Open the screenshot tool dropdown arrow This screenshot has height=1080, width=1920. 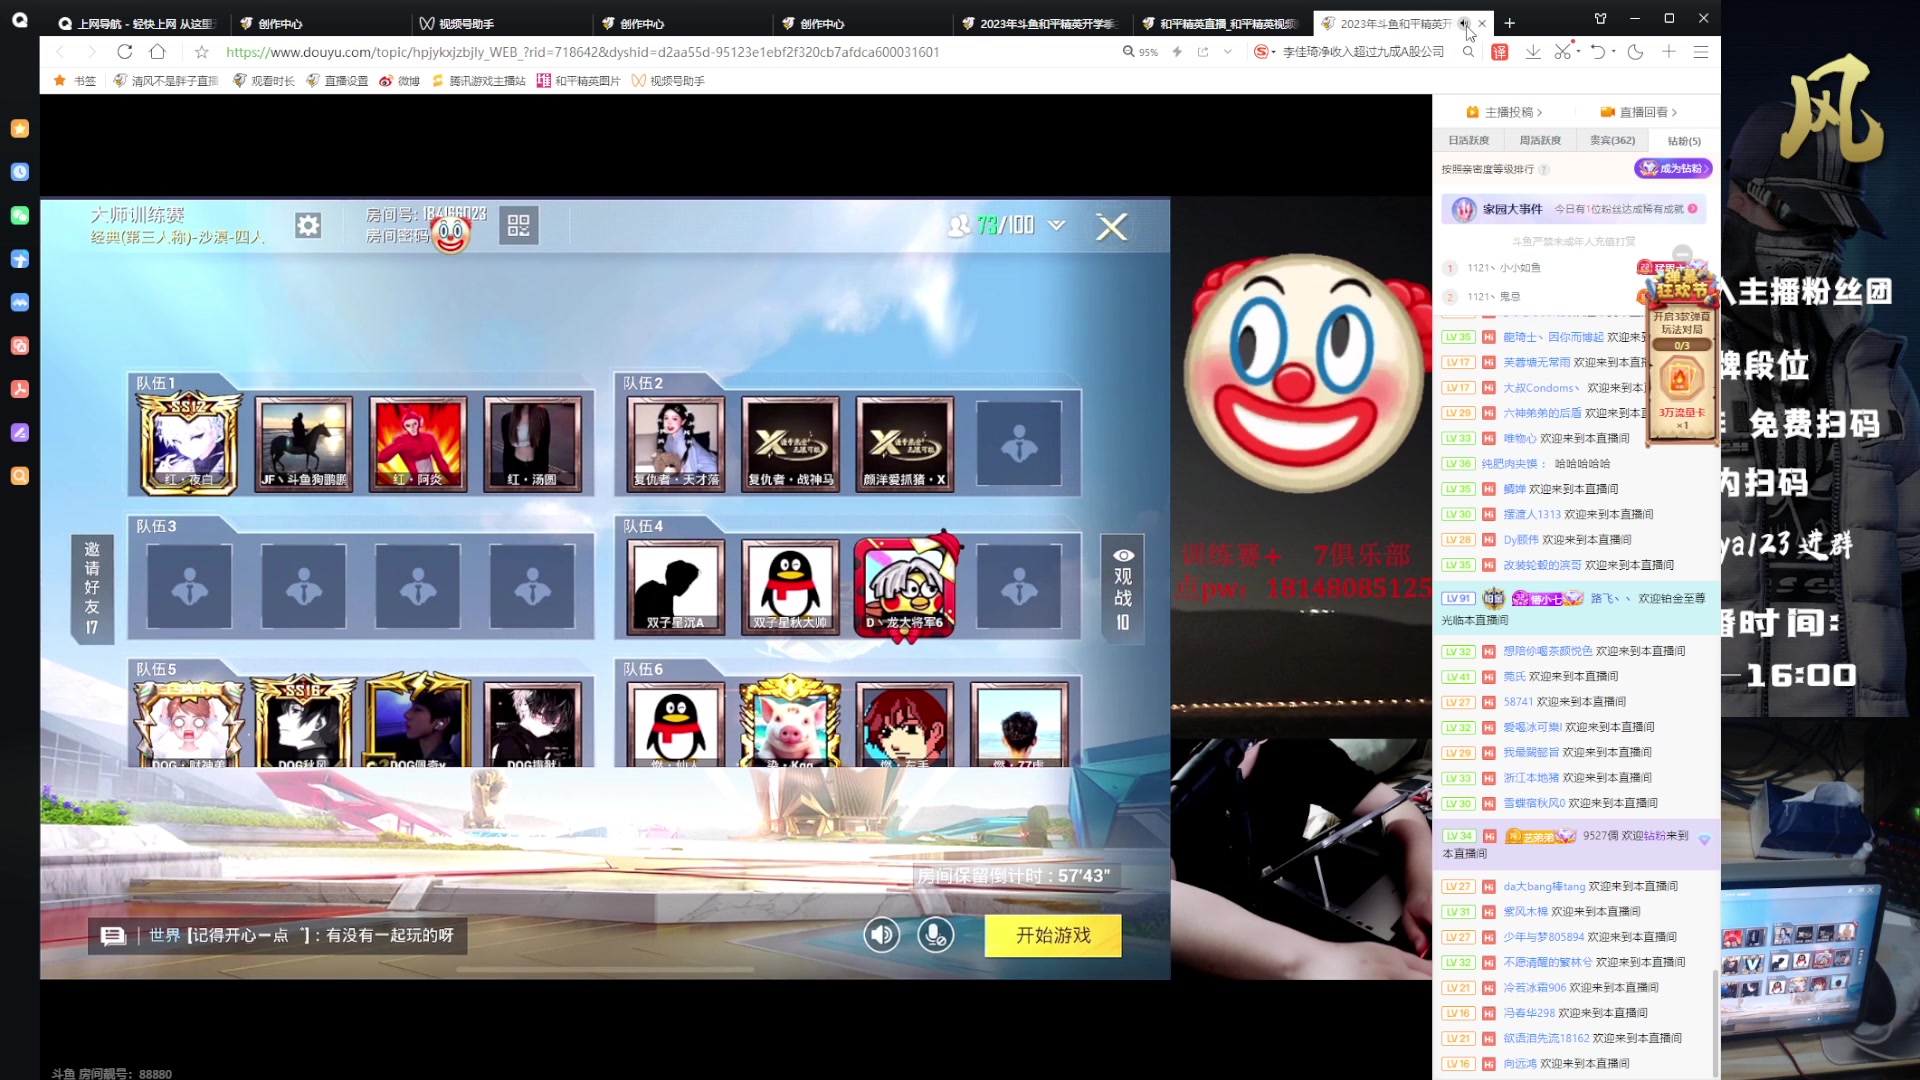[x=1578, y=52]
